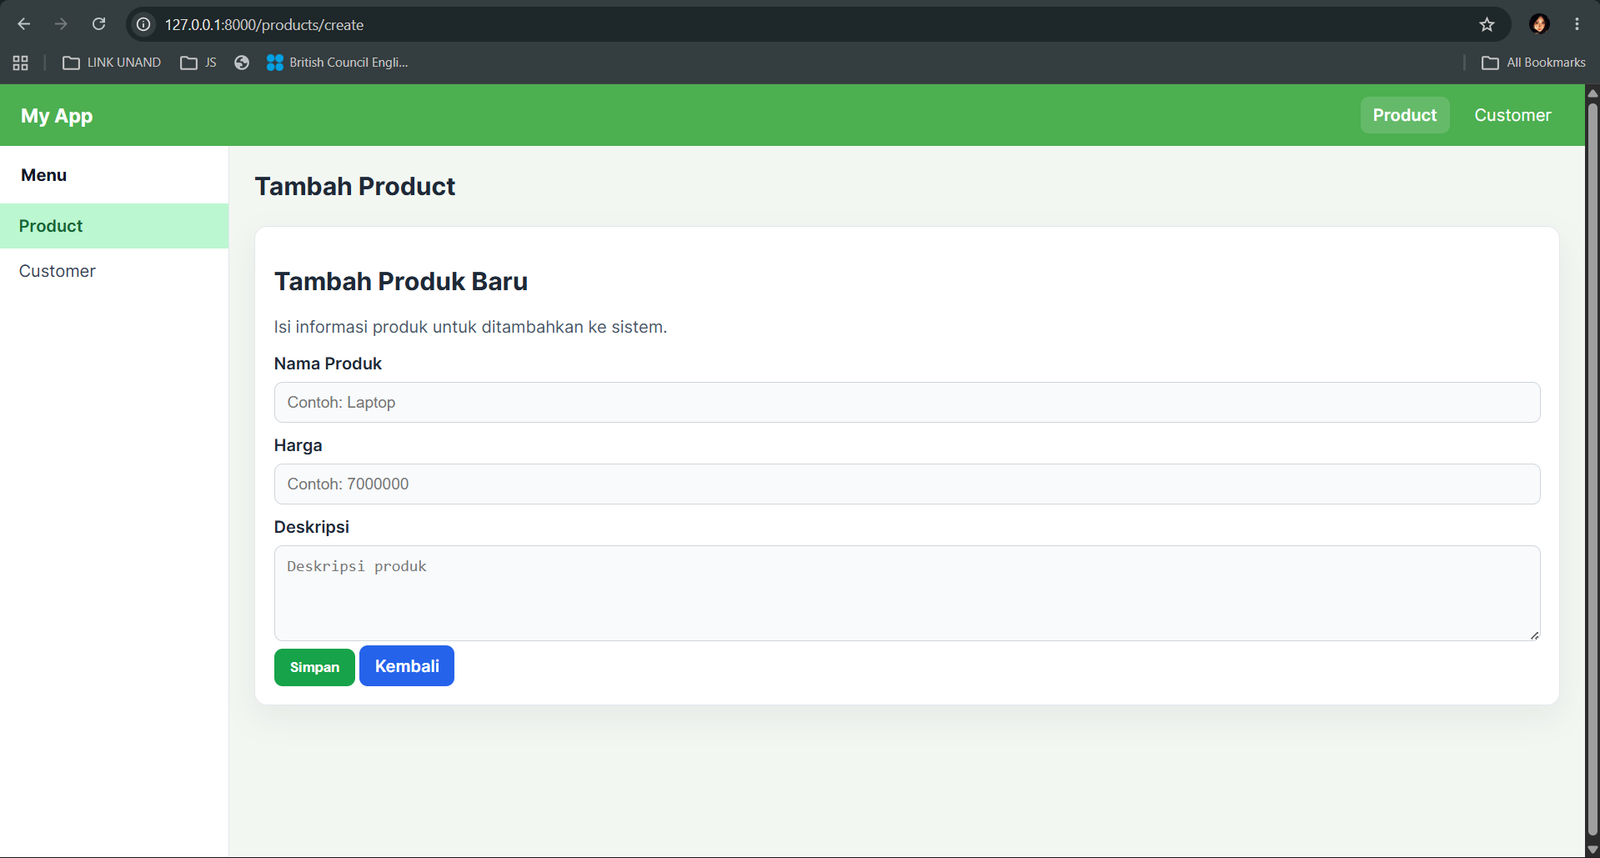The width and height of the screenshot is (1600, 858).
Task: Click the Tambah Product page heading
Action: (355, 186)
